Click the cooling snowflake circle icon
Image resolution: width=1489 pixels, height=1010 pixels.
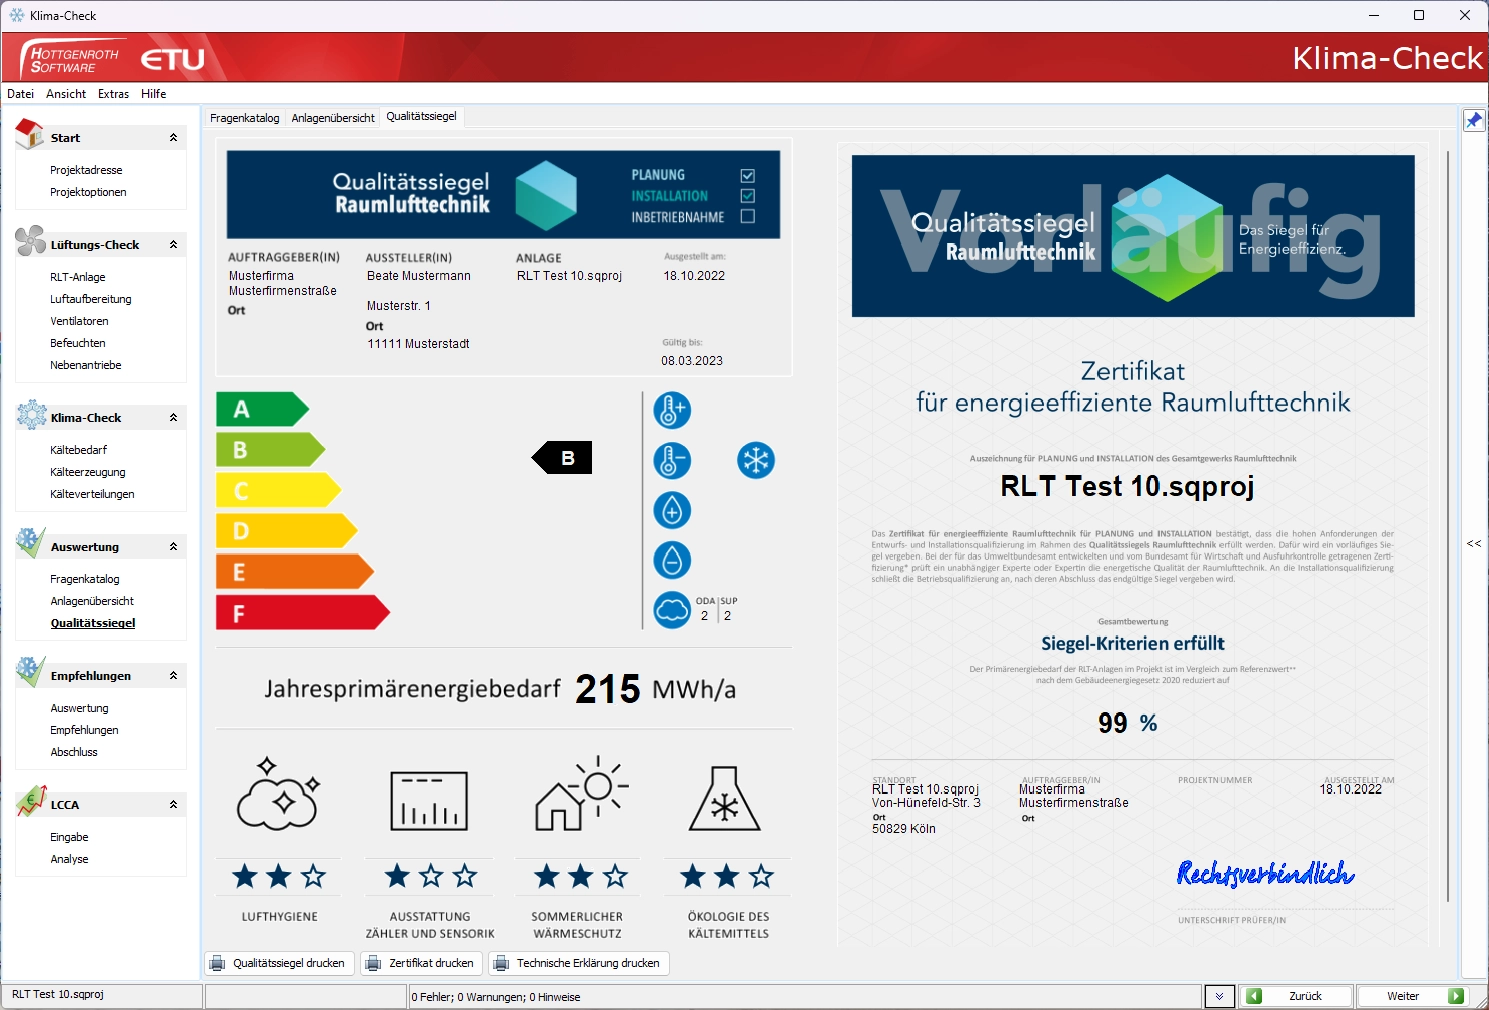coord(756,461)
